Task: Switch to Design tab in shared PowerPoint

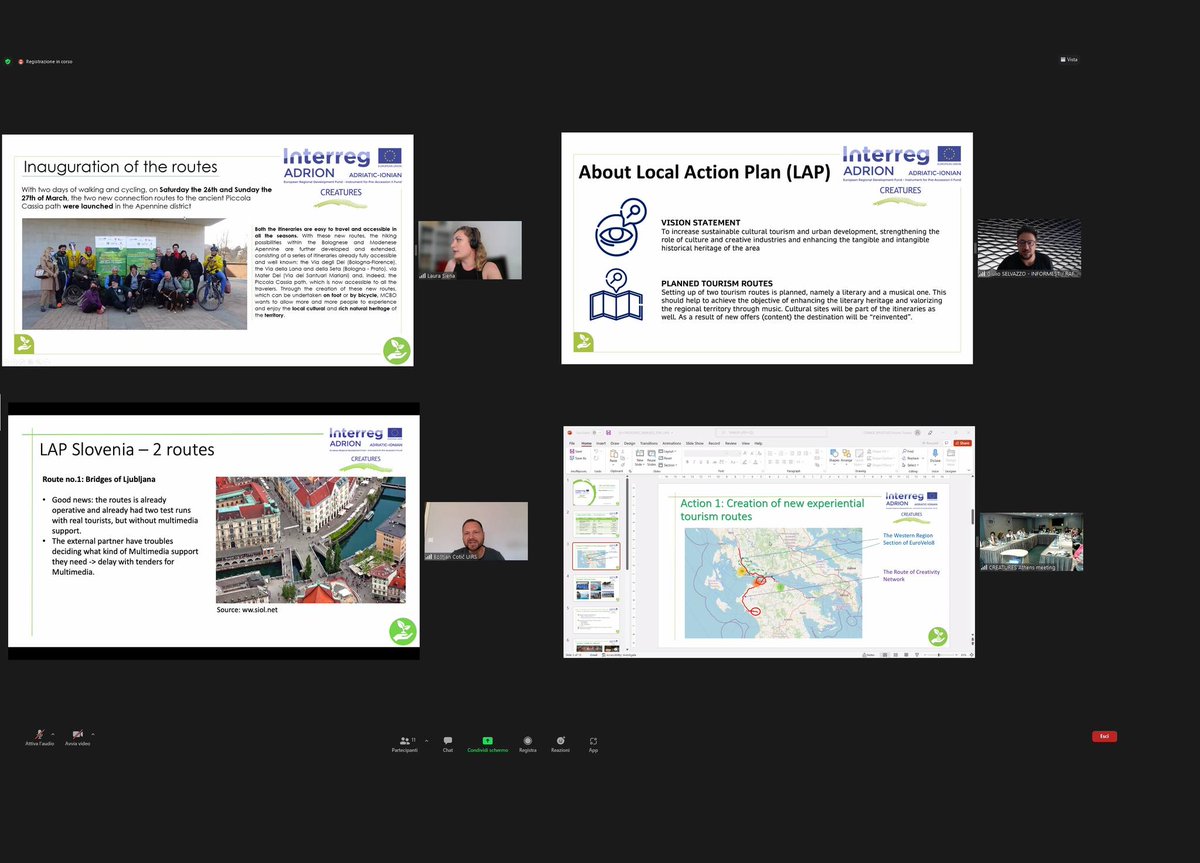Action: (629, 443)
